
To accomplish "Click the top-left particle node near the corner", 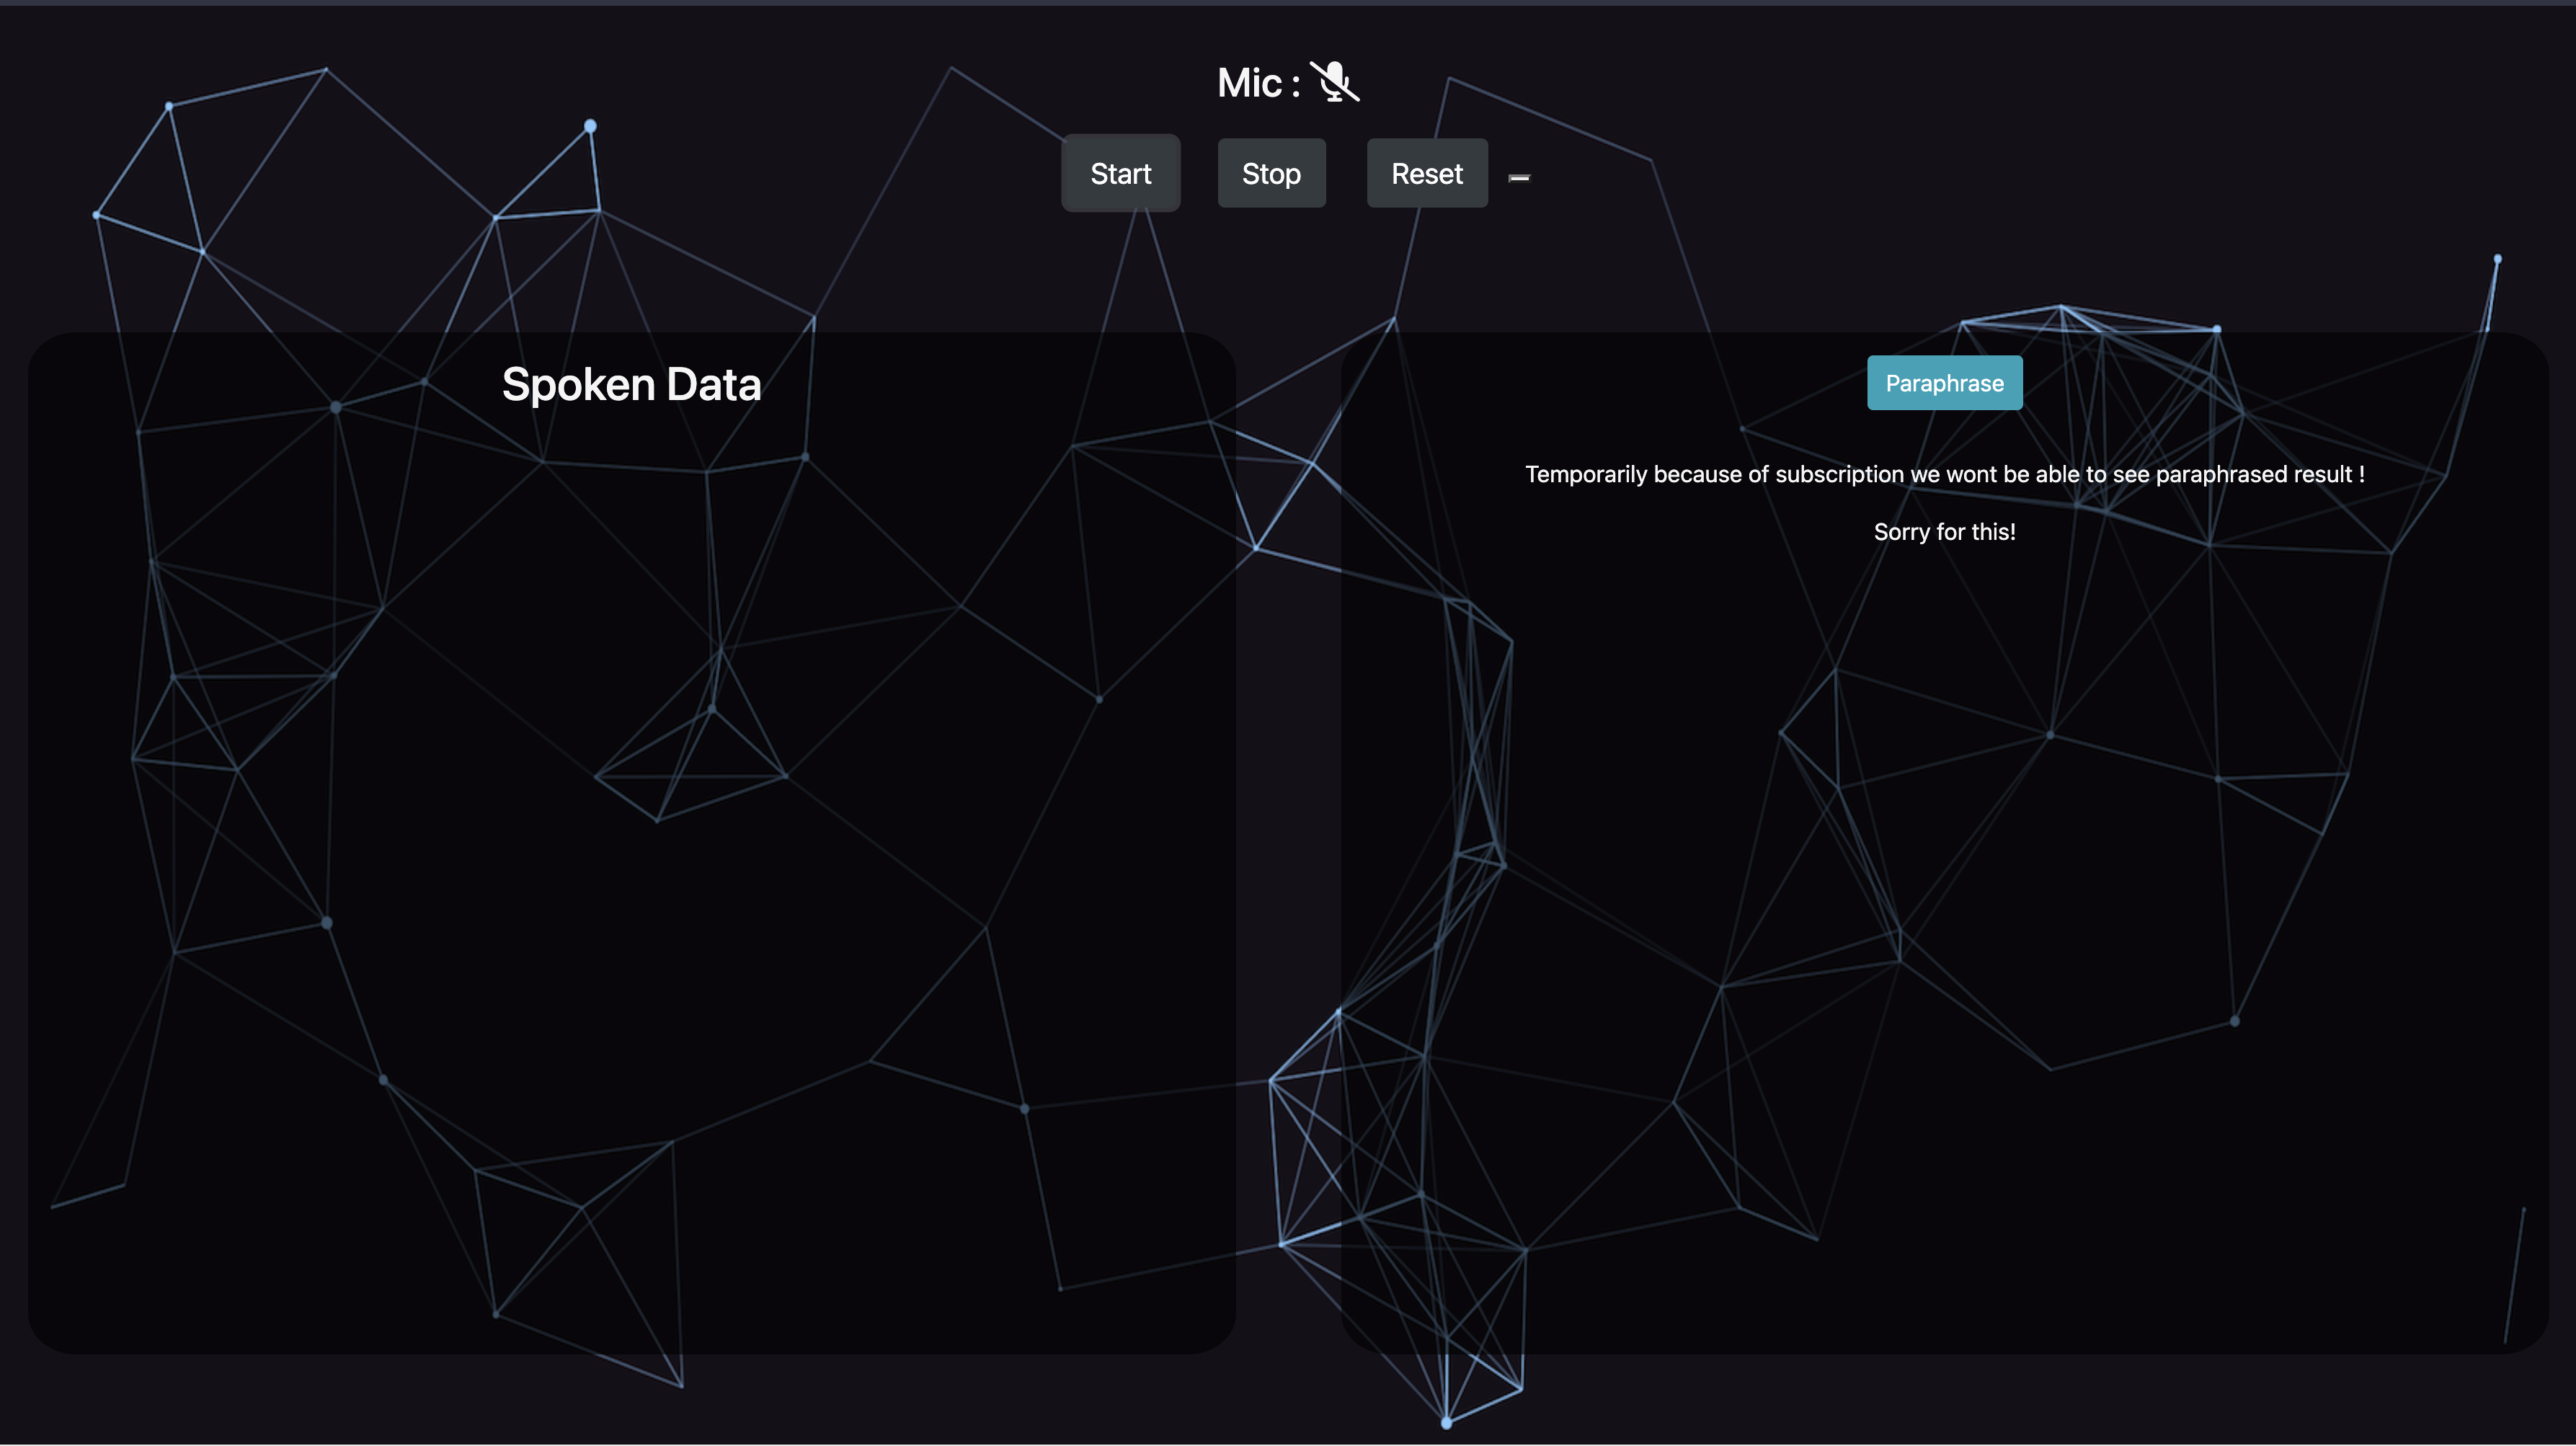I will coord(169,105).
